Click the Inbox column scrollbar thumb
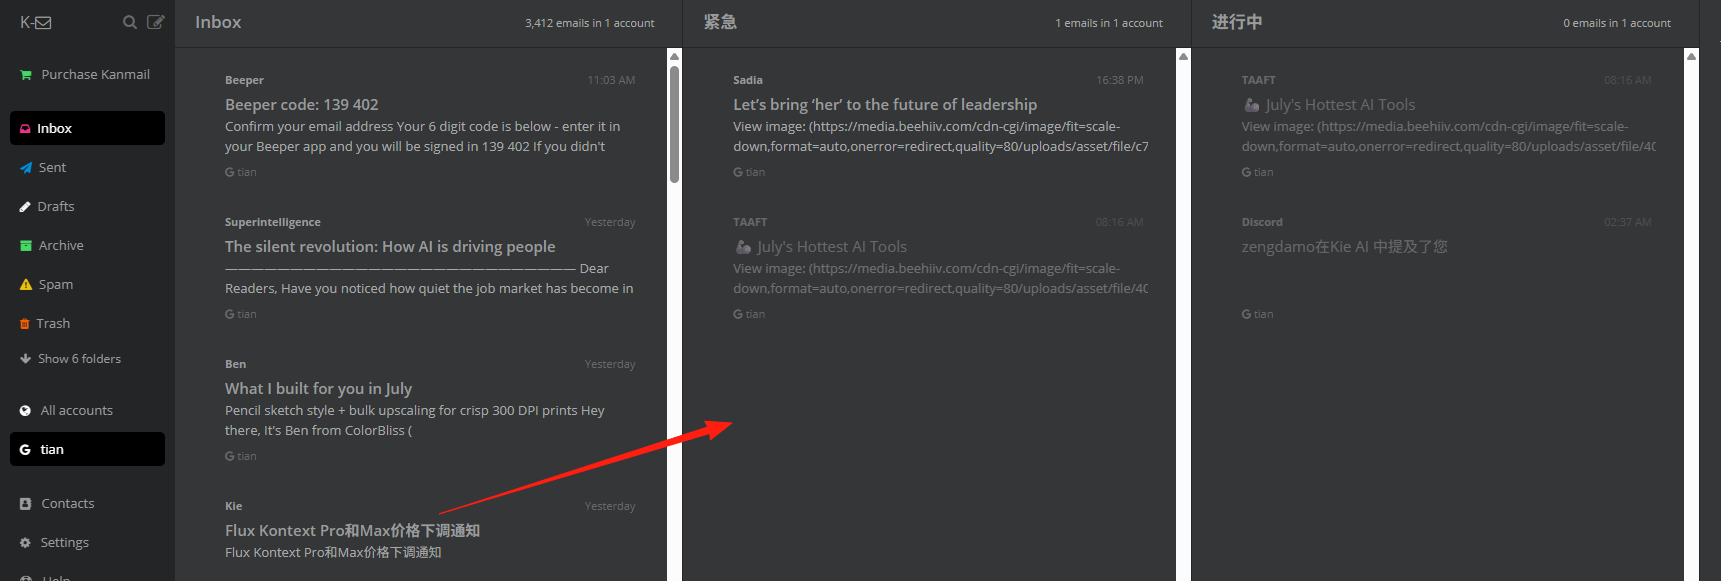1721x581 pixels. point(674,124)
